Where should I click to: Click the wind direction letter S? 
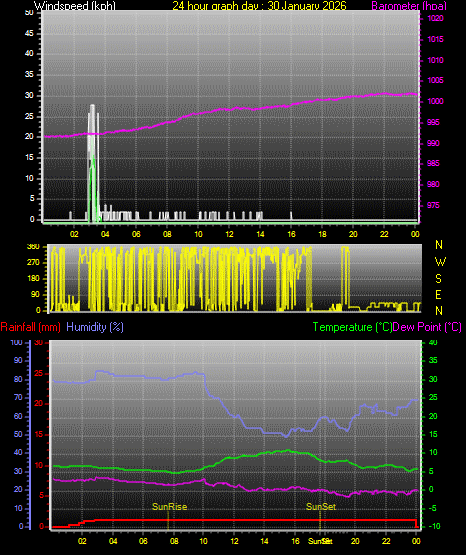click(x=438, y=279)
